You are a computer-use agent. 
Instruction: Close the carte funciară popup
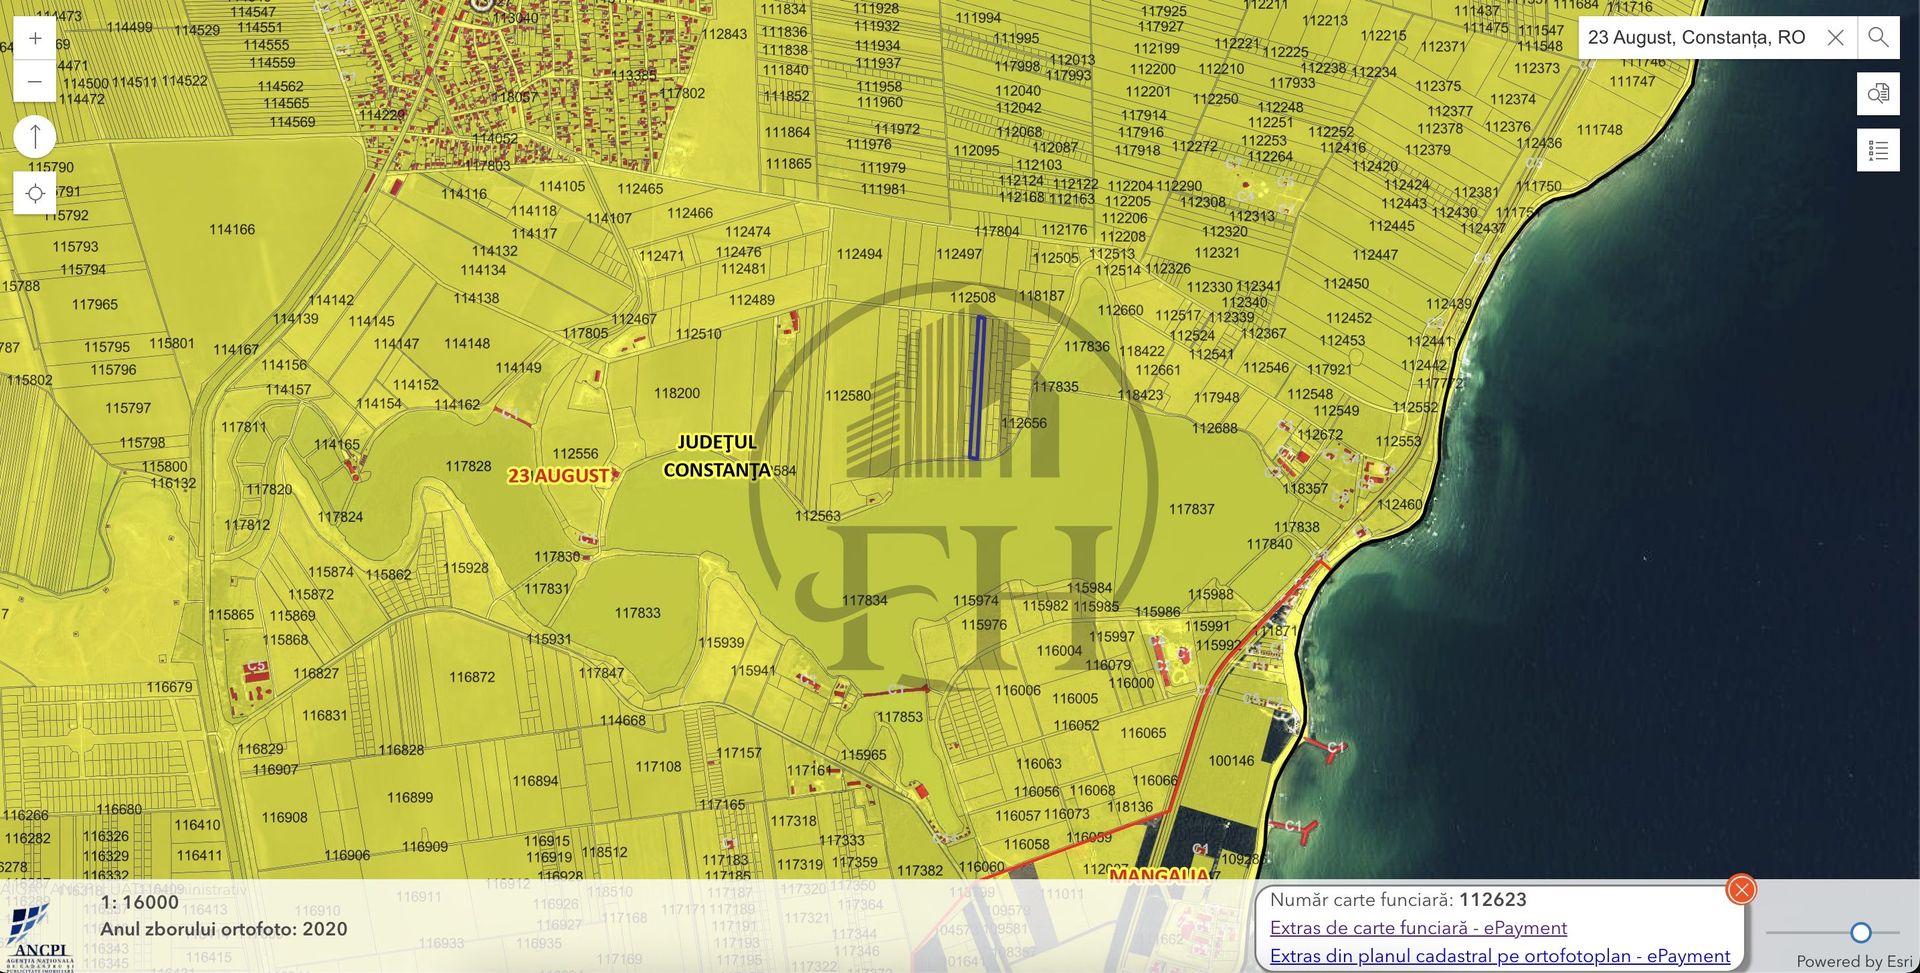[1741, 889]
